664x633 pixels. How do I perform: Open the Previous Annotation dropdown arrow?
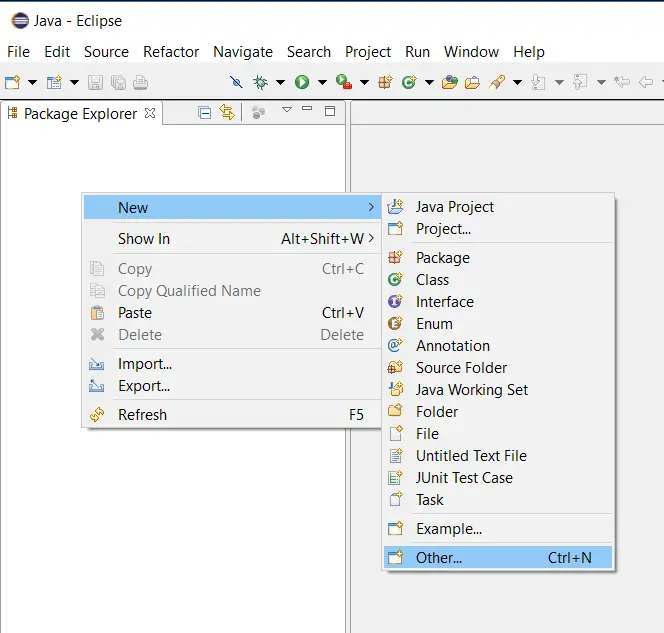pyautogui.click(x=601, y=82)
